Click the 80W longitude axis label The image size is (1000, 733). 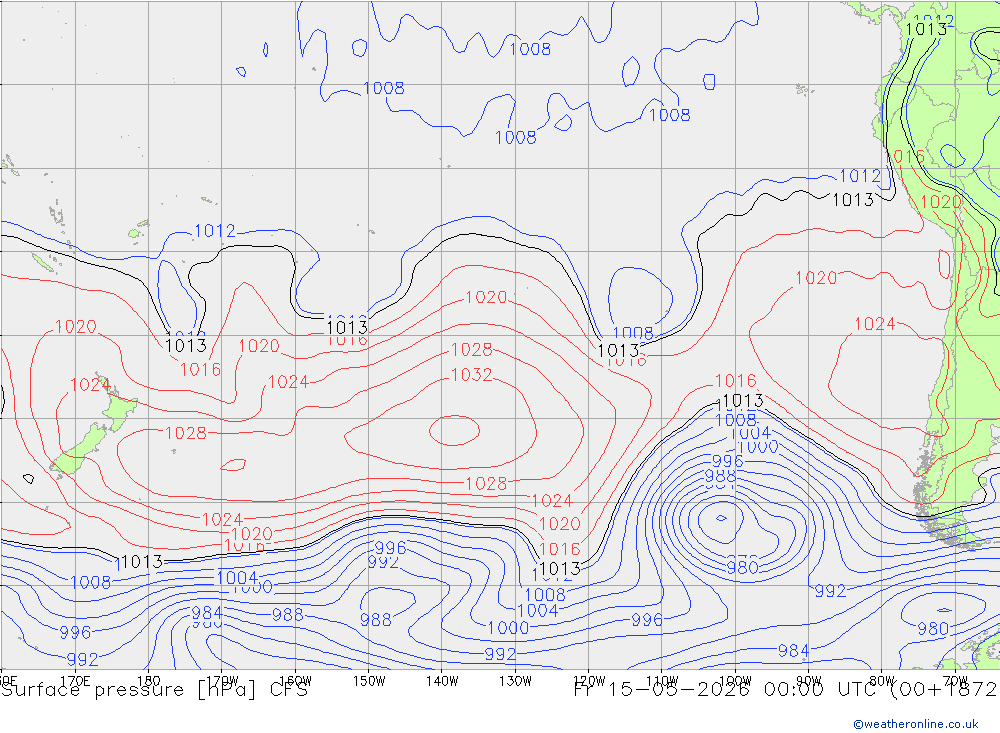click(882, 681)
